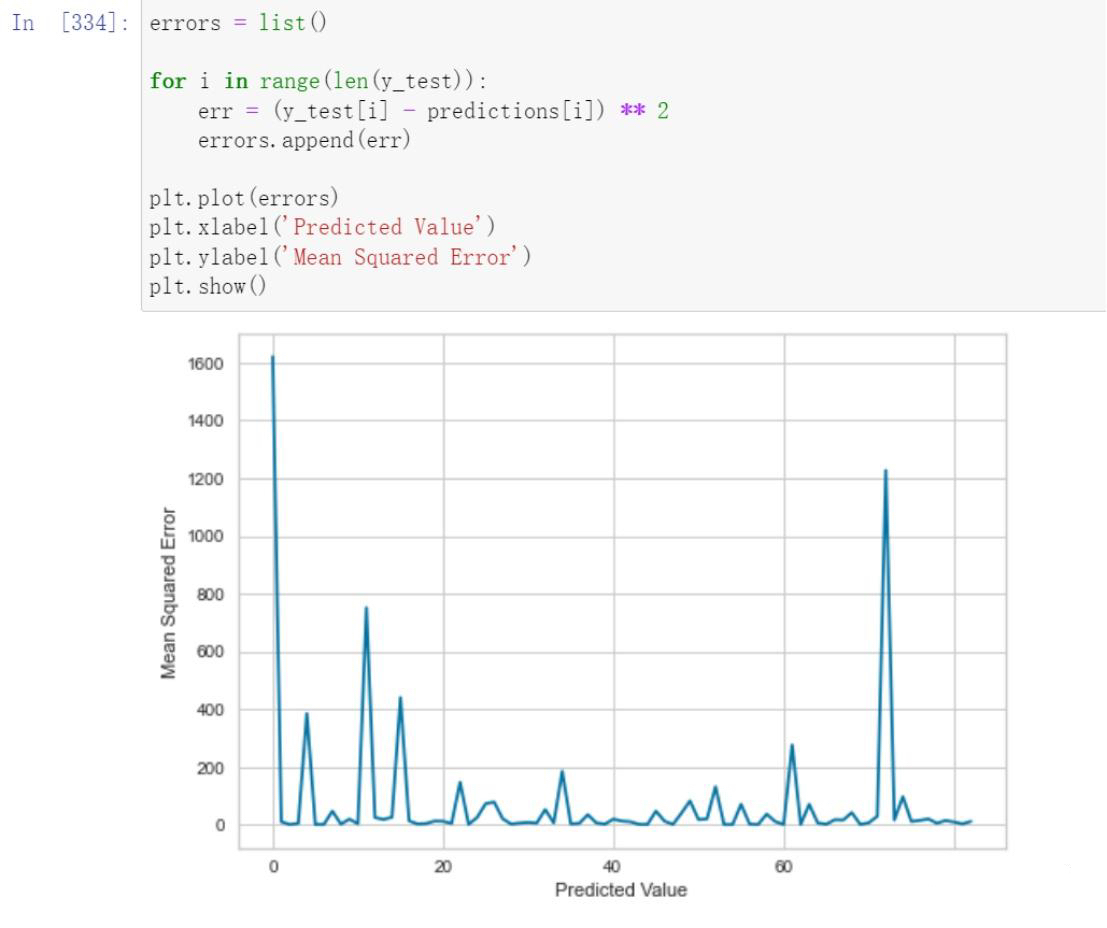Click the 1200 y-axis tick label

[x=205, y=479]
